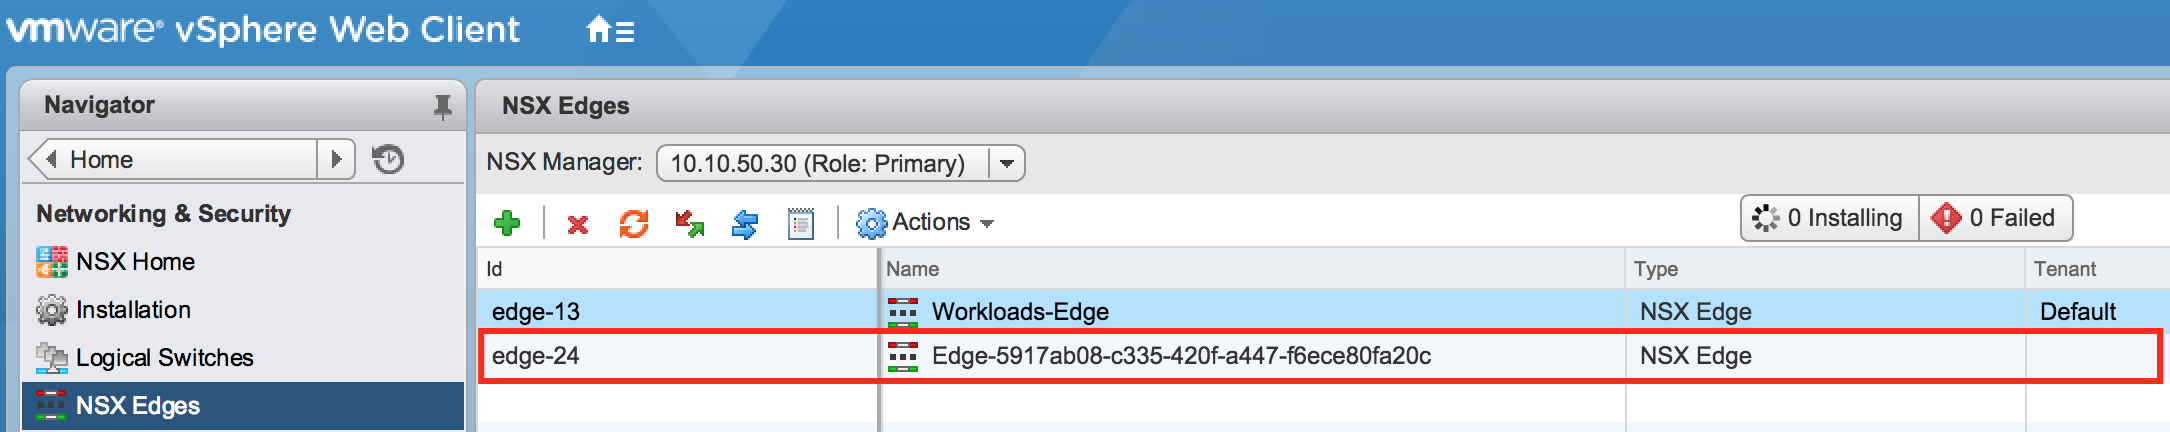Screen dimensions: 2170x432
Task: Click the red X delete icon
Action: click(577, 224)
